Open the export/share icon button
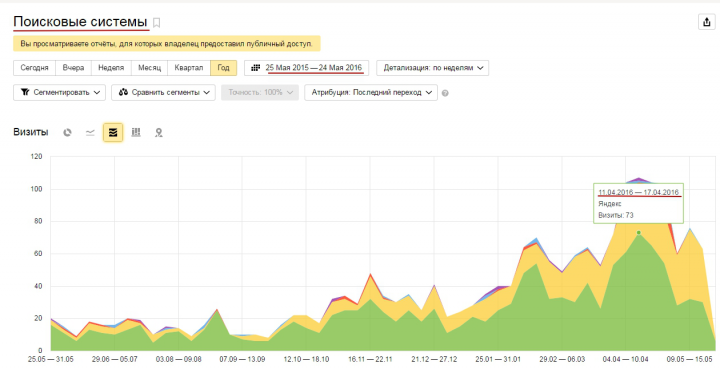The width and height of the screenshot is (720, 369). [706, 22]
